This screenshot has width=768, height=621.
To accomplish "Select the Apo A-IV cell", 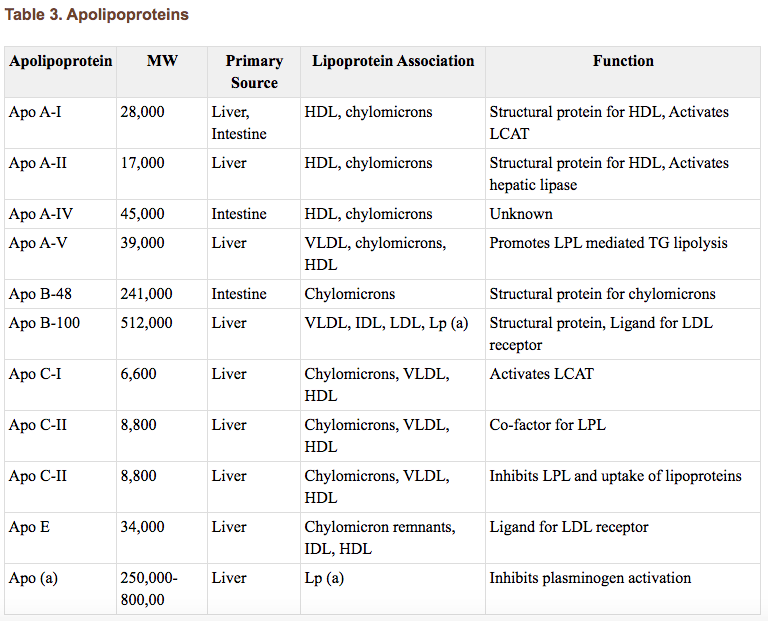I will click(39, 214).
